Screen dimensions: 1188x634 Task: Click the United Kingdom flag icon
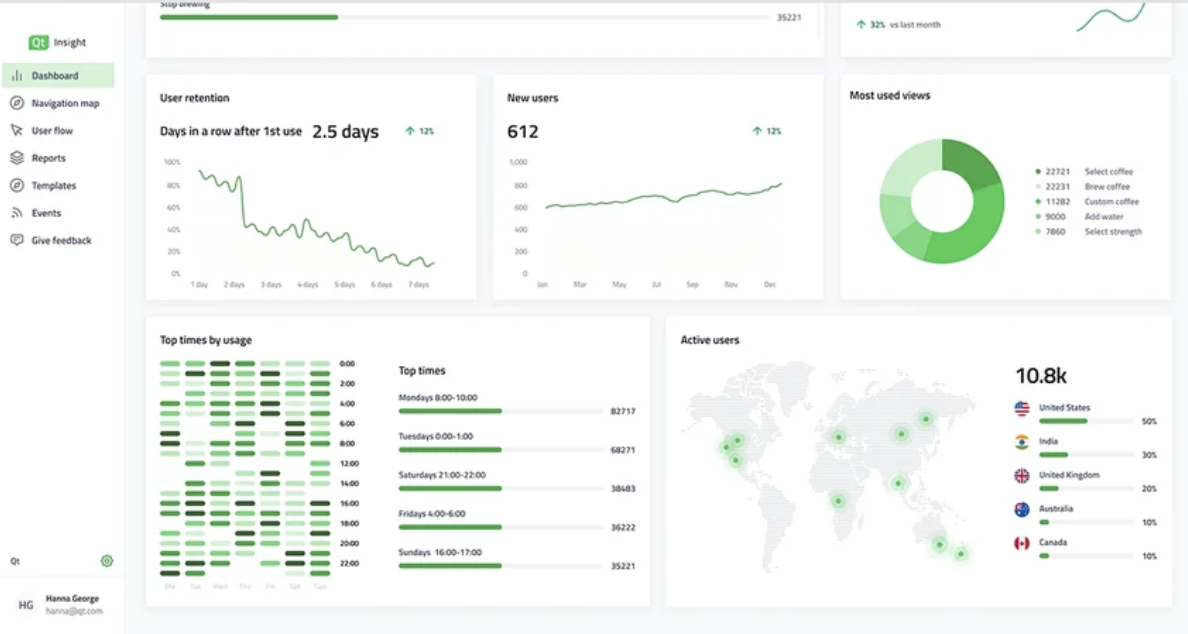click(1022, 476)
